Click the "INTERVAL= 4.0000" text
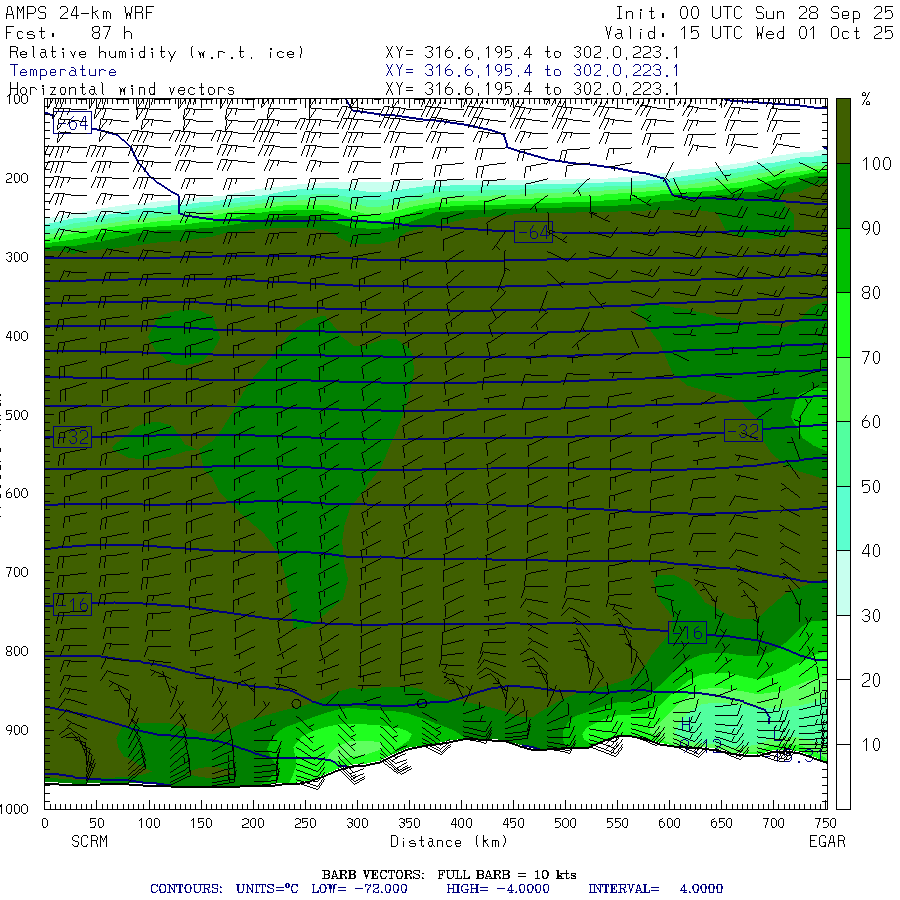The image size is (900, 900). tap(655, 889)
